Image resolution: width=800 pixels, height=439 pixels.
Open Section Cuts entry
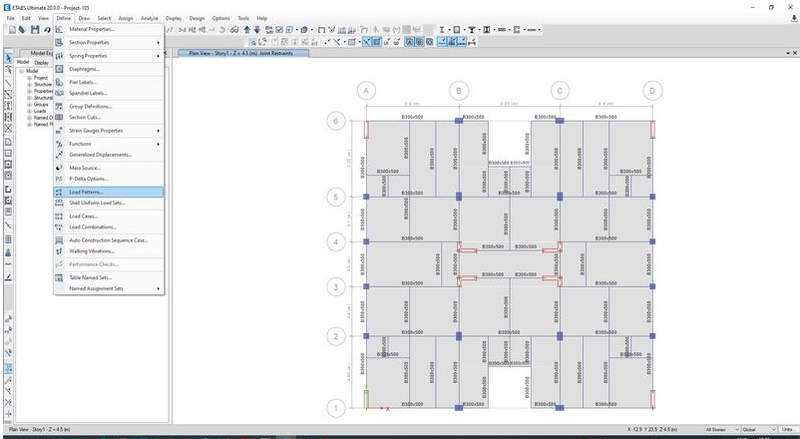point(109,117)
